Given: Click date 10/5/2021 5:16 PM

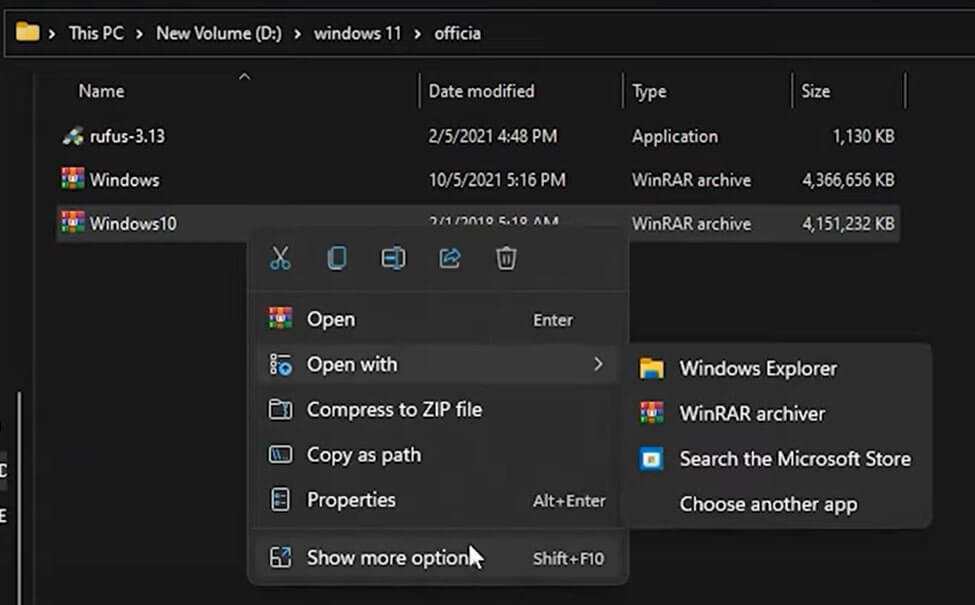Looking at the screenshot, I should pos(497,180).
